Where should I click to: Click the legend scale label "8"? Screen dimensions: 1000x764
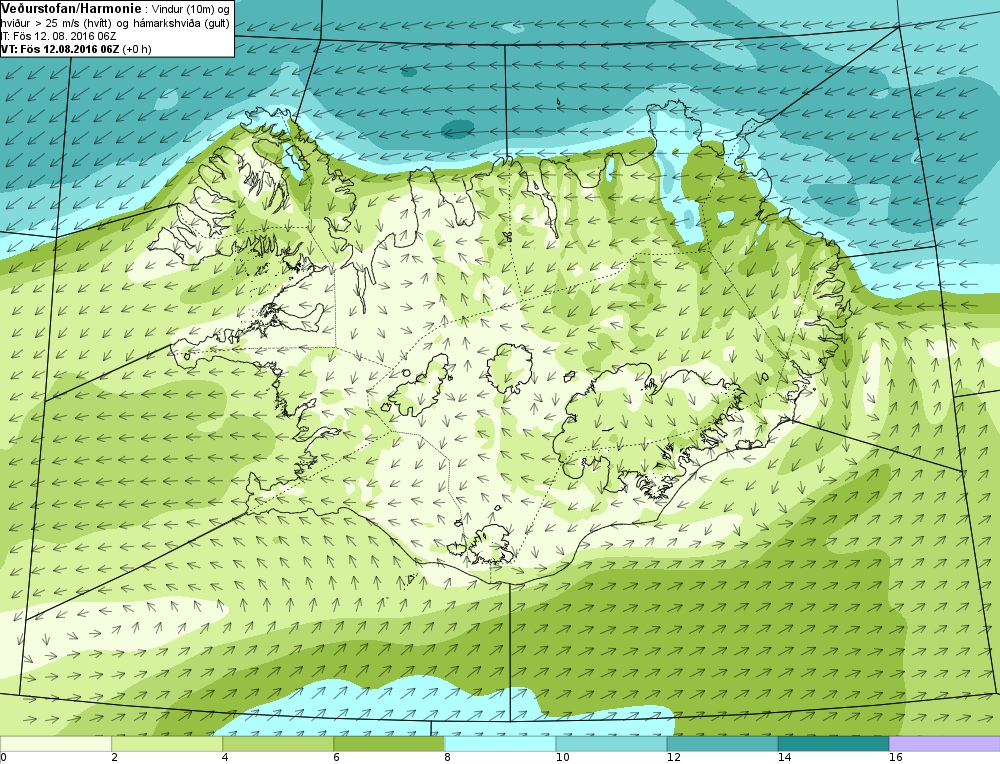[447, 758]
